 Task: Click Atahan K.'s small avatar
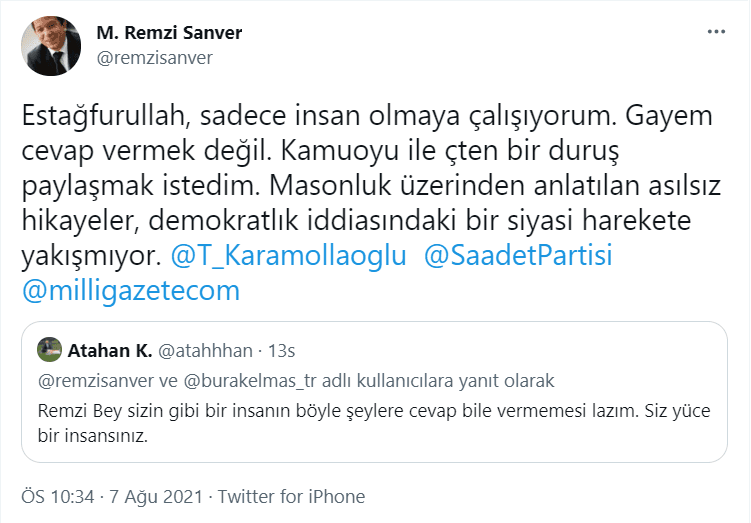[x=49, y=350]
